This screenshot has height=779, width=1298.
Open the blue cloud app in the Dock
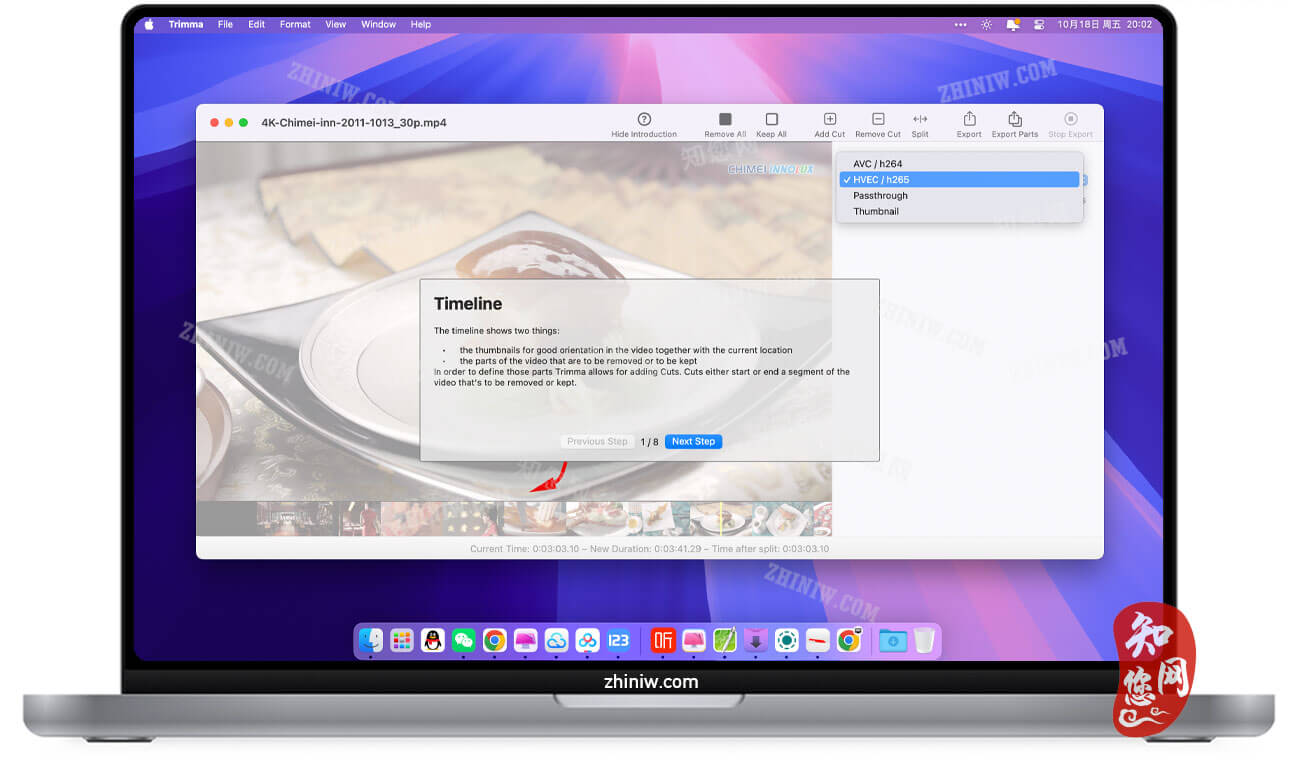(557, 640)
